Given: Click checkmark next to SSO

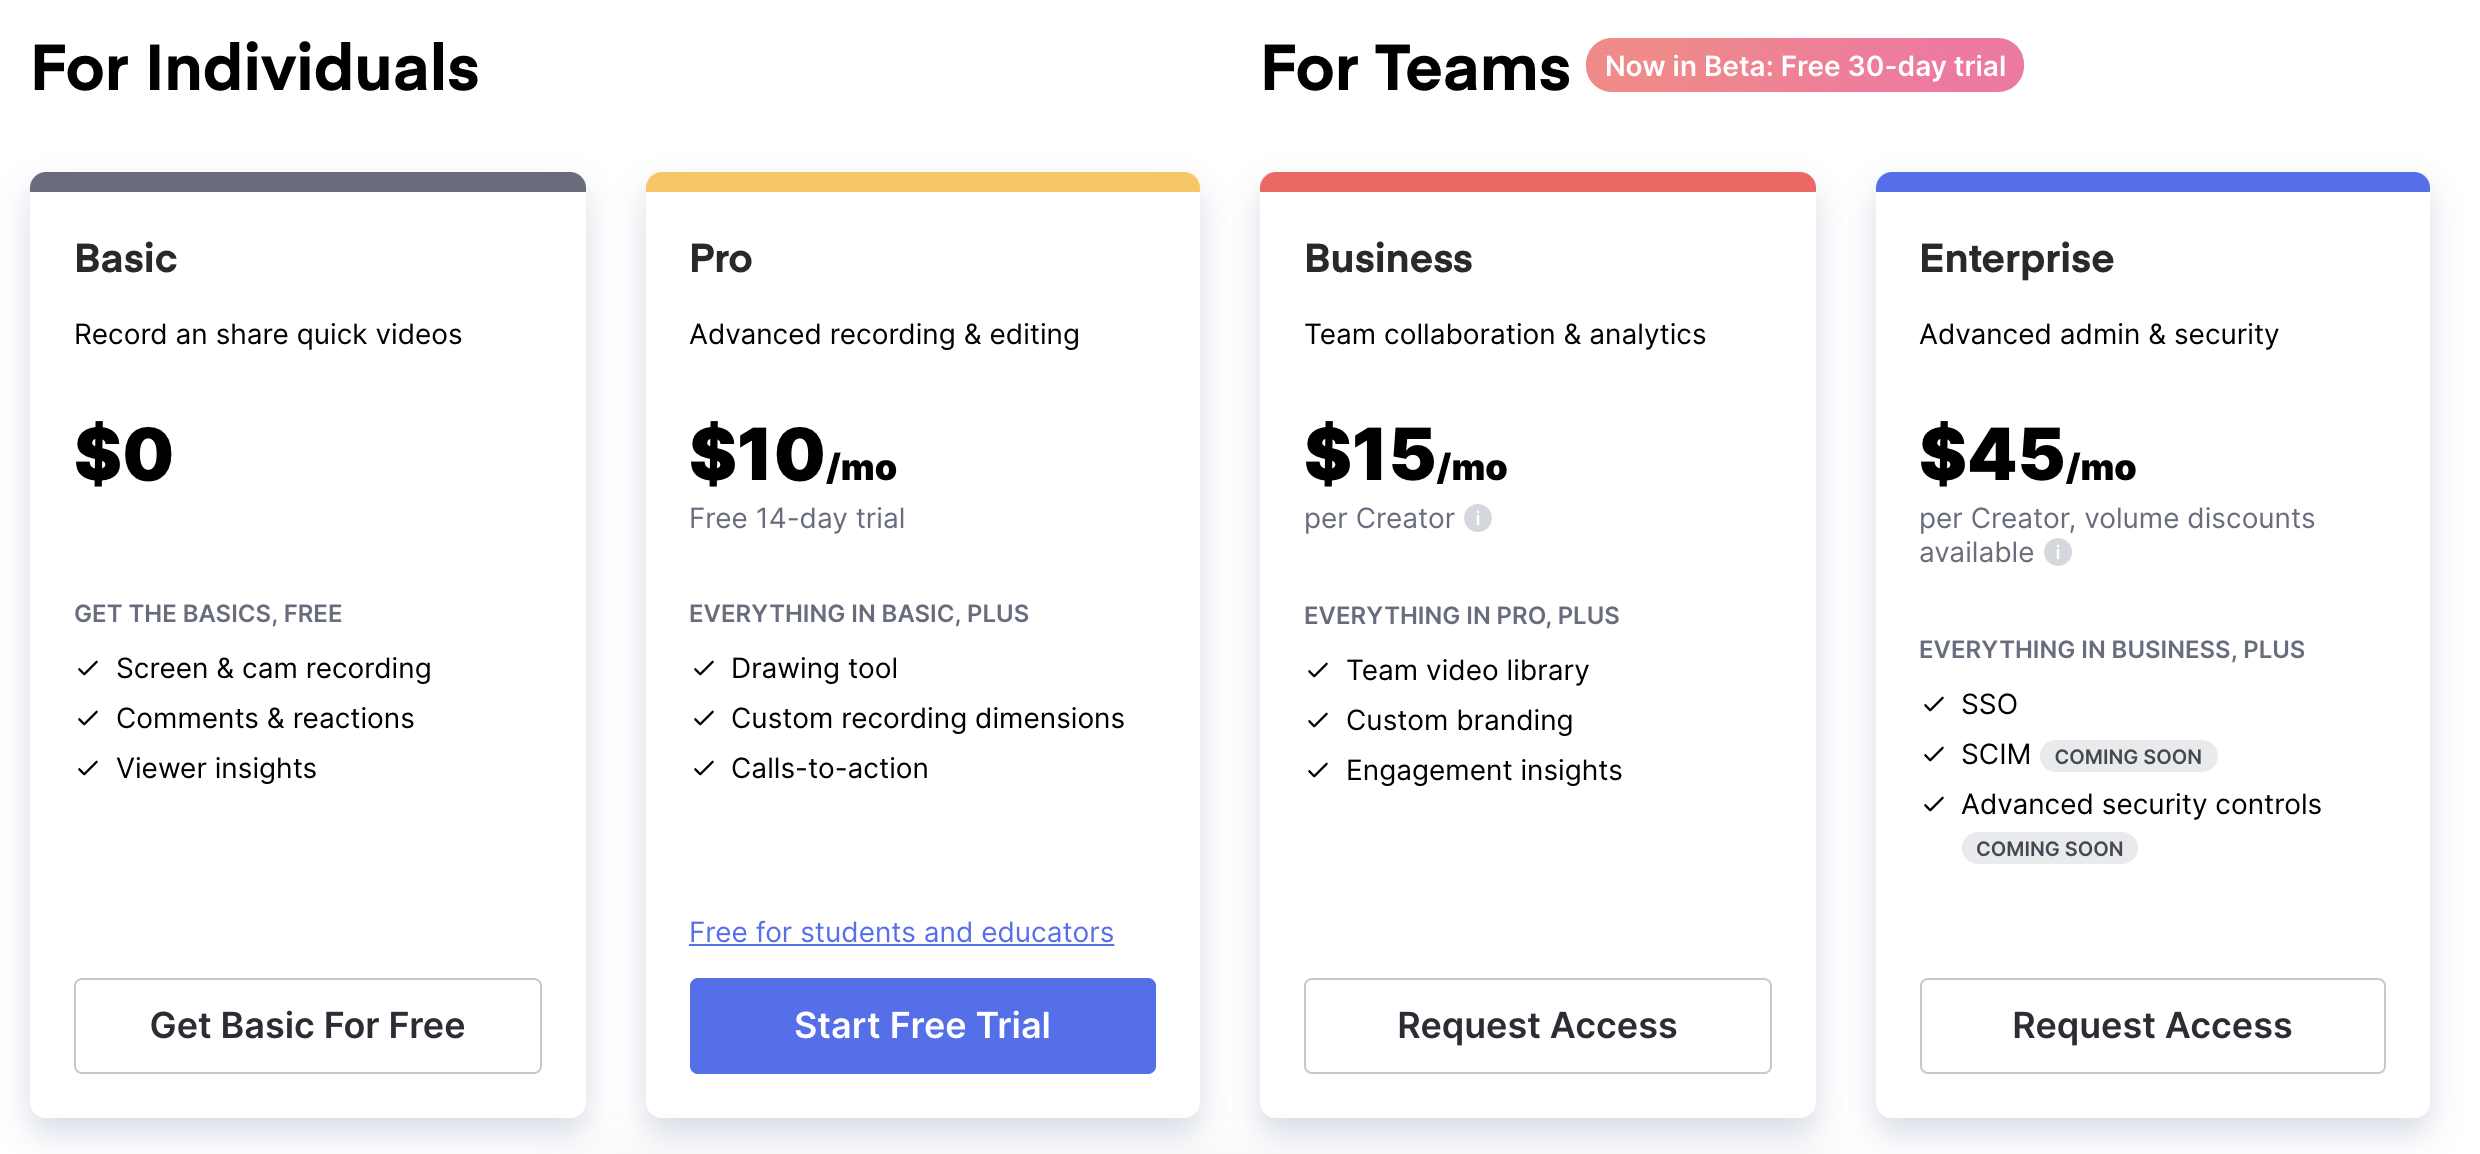Looking at the screenshot, I should (1934, 704).
